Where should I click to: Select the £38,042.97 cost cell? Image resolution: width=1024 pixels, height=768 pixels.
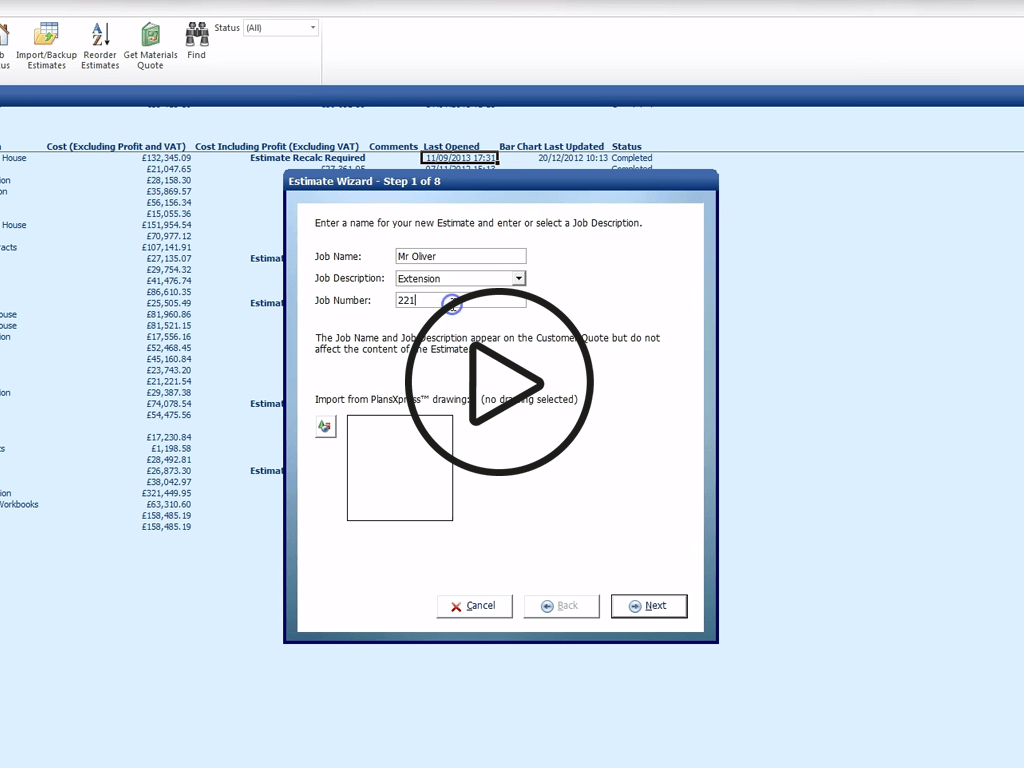168,482
